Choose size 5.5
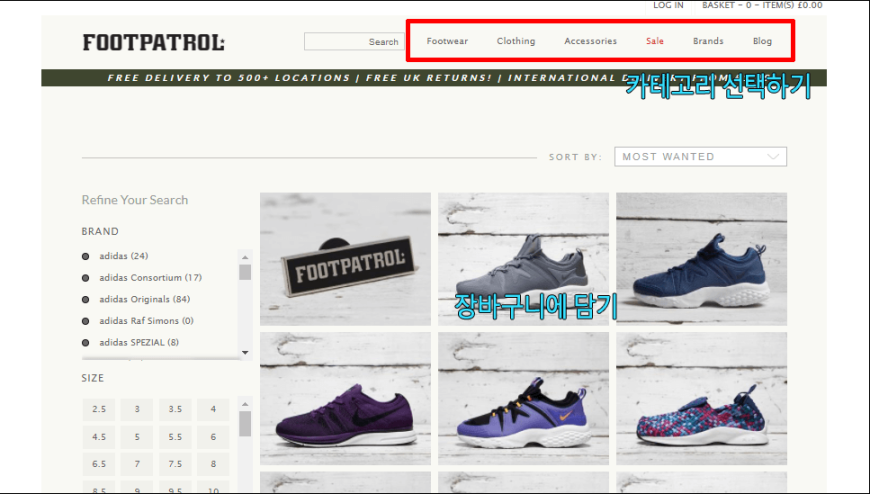 175,437
